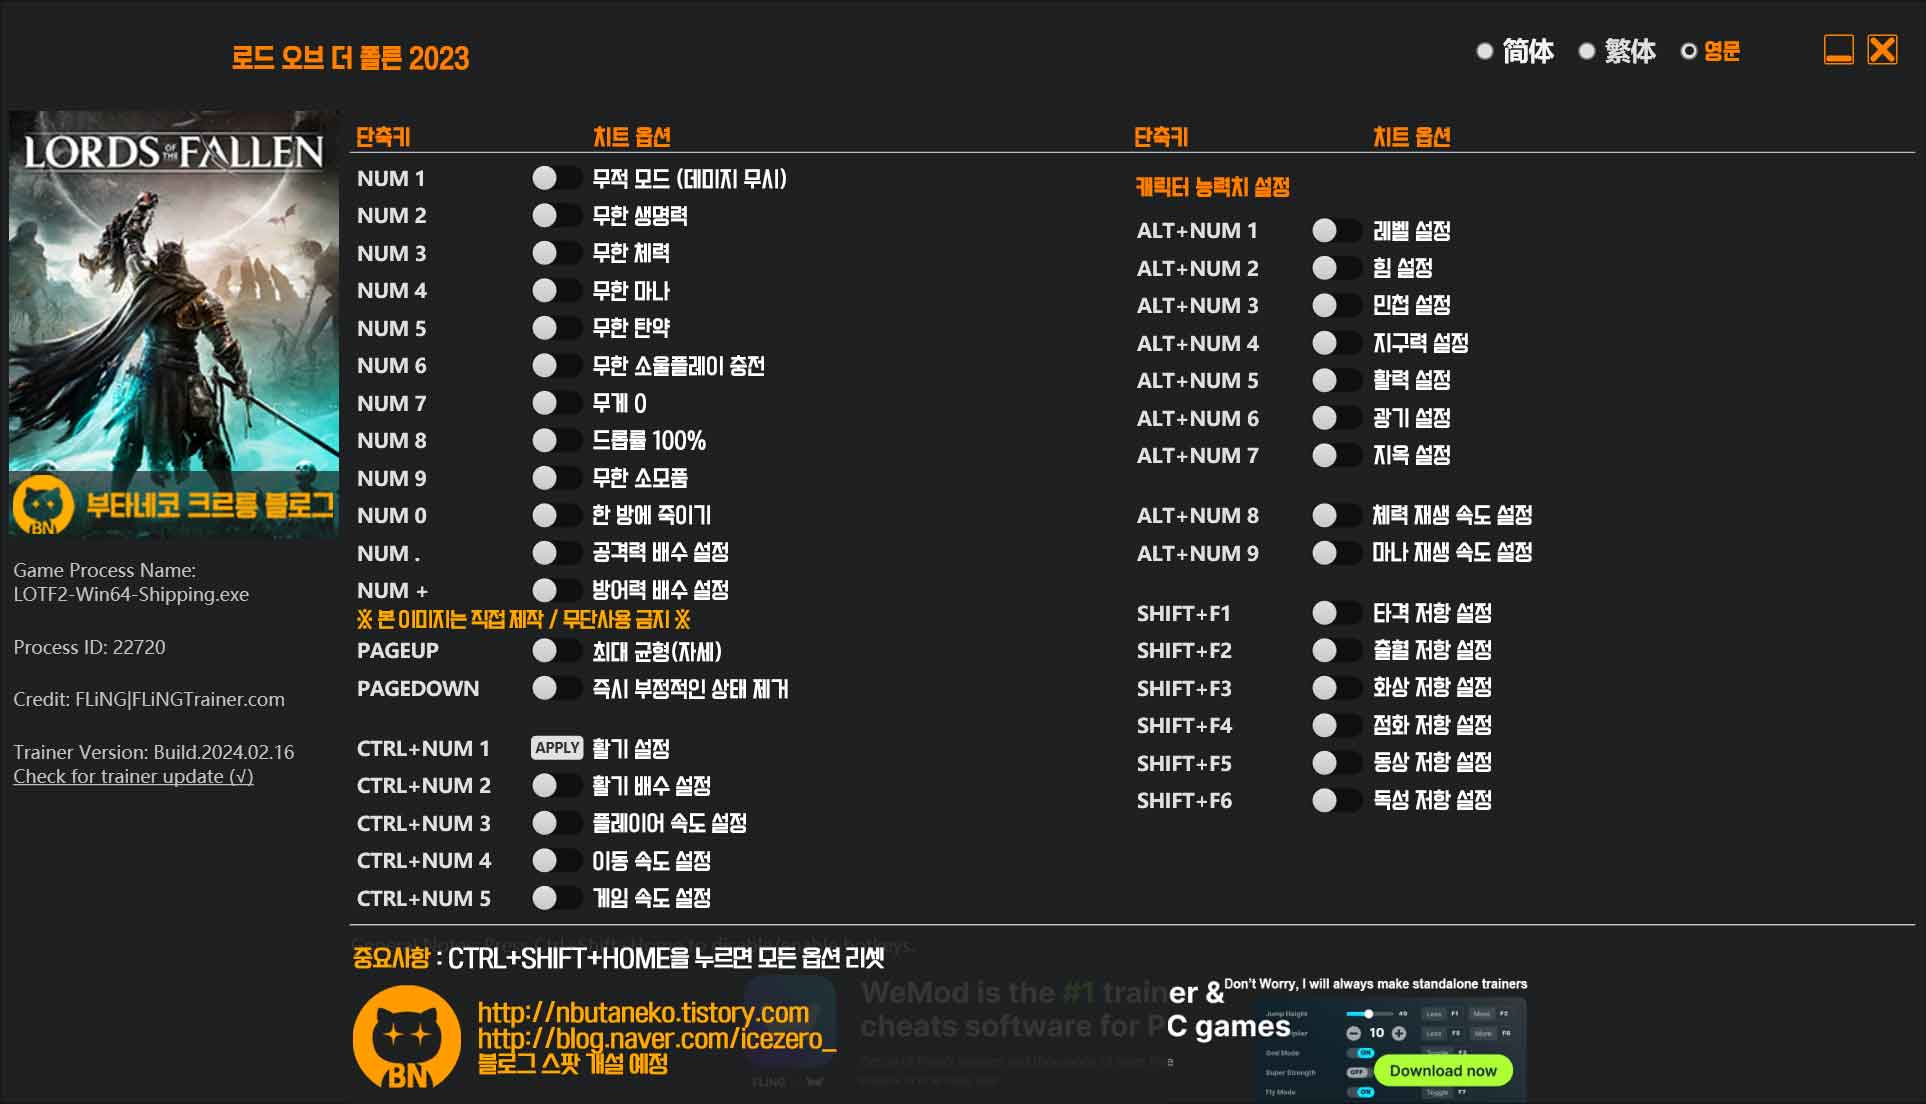Click the 로드 오브 더 폴른 2023 title
Screen dimensions: 1926x1104
click(351, 58)
